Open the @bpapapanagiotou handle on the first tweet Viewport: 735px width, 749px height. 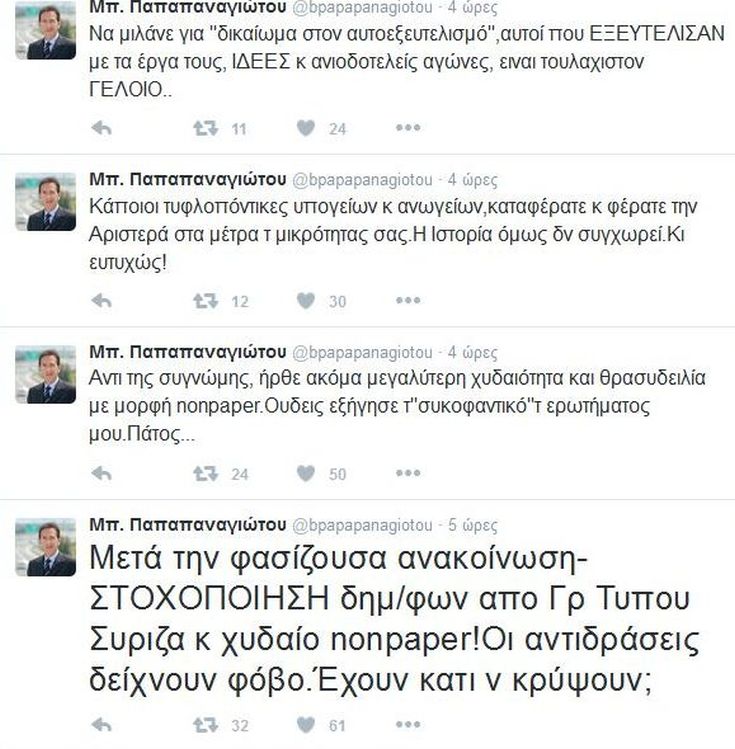click(x=362, y=7)
